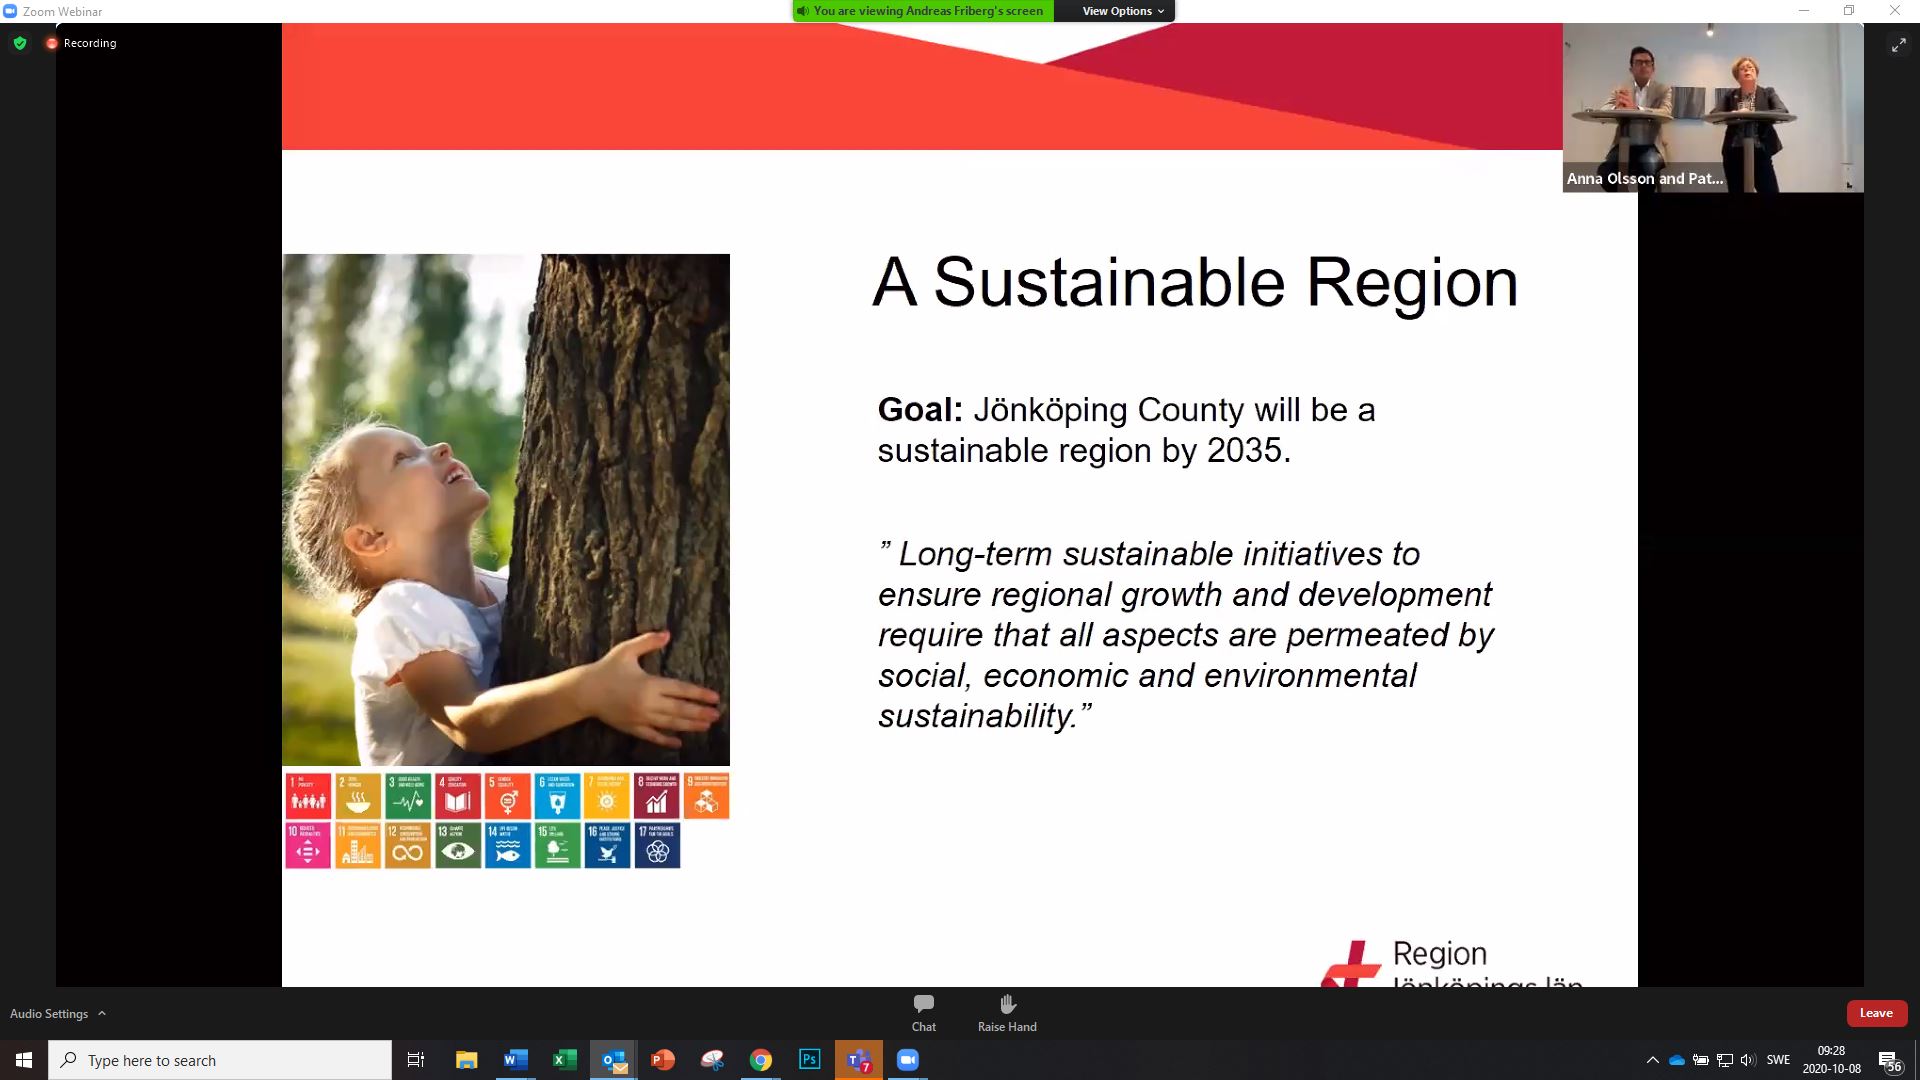Click the Leave button

tap(1875, 1013)
